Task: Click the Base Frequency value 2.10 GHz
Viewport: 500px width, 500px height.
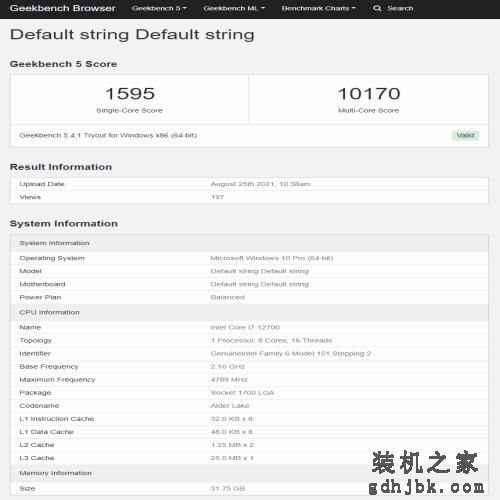Action: pyautogui.click(x=228, y=366)
